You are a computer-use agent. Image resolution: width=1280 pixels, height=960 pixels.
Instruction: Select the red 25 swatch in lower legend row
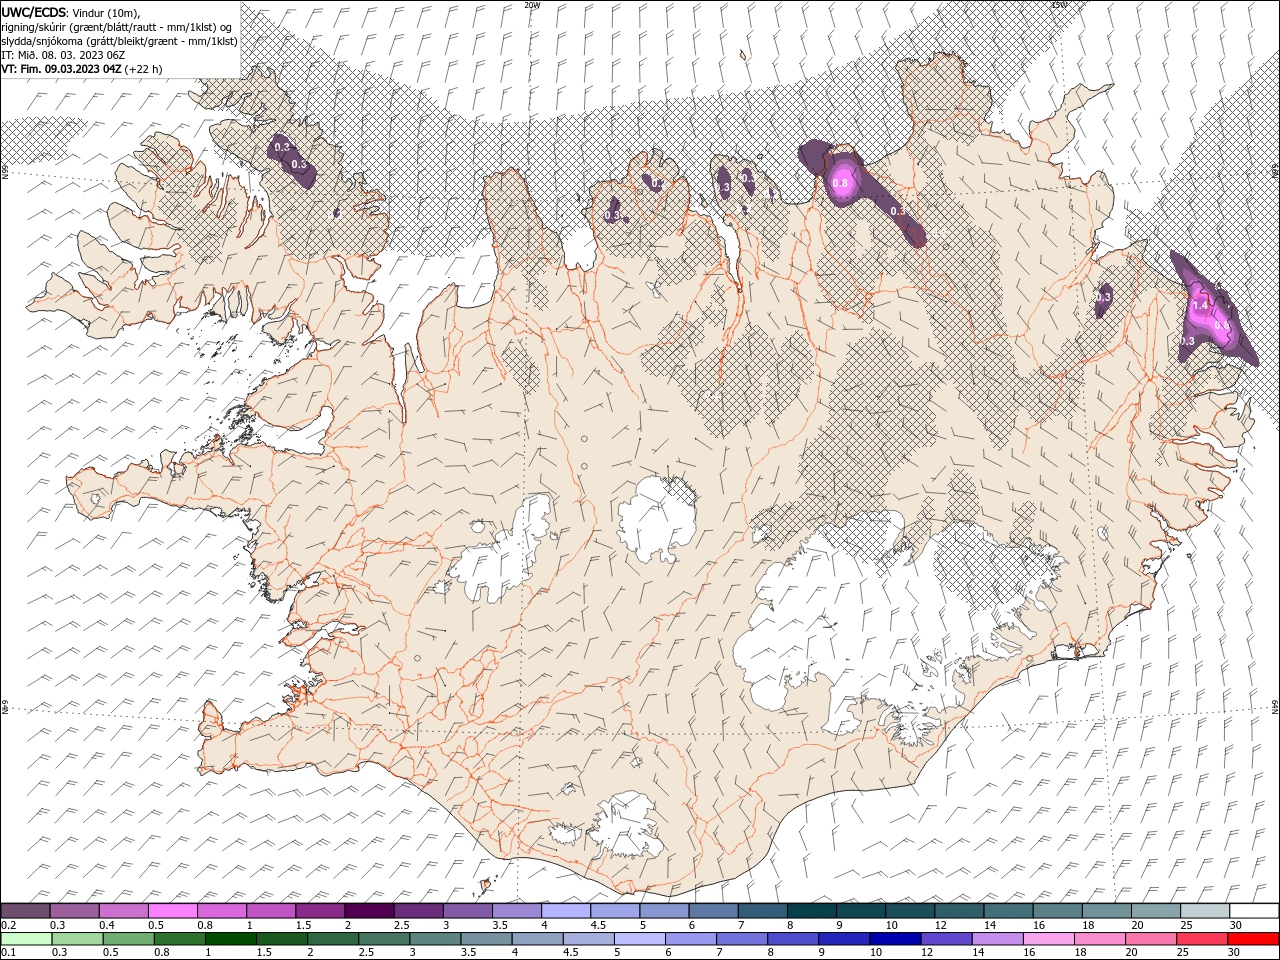[x=1202, y=939]
